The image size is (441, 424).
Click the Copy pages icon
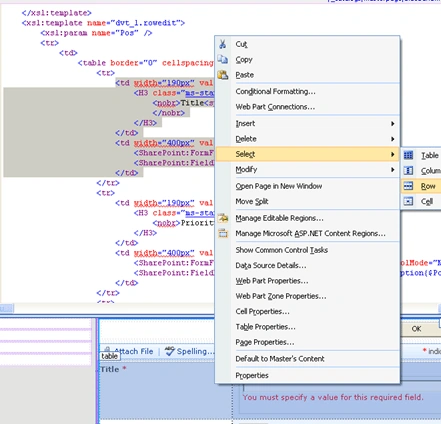pyautogui.click(x=223, y=59)
